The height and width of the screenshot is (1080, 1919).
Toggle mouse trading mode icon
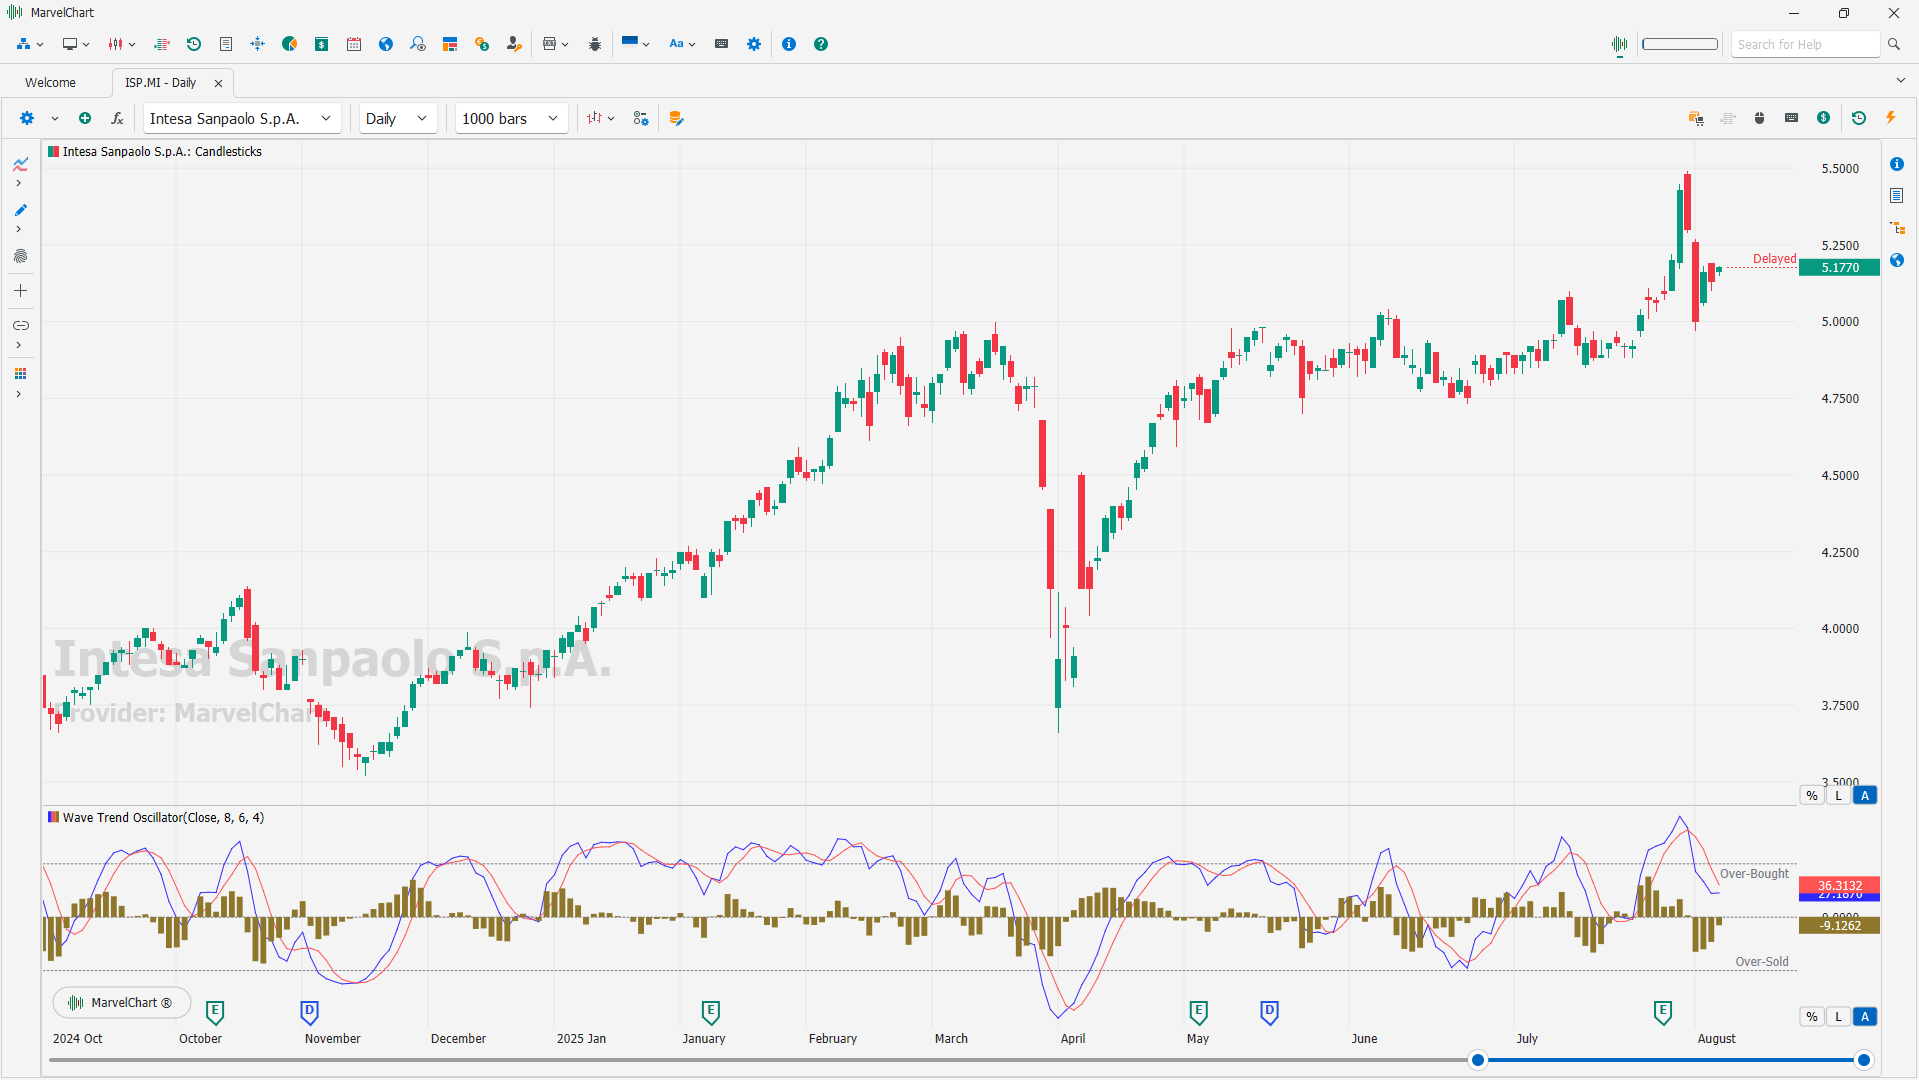point(1760,118)
